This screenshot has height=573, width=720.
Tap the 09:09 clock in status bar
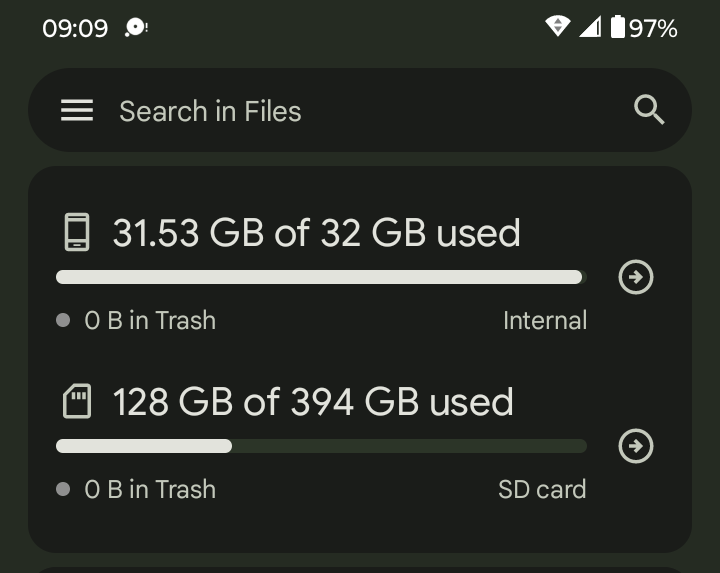[x=75, y=28]
